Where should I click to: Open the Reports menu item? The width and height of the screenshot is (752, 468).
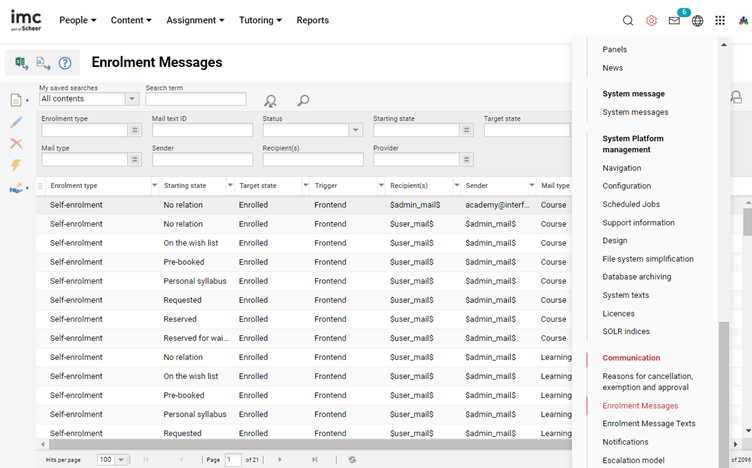(x=312, y=20)
